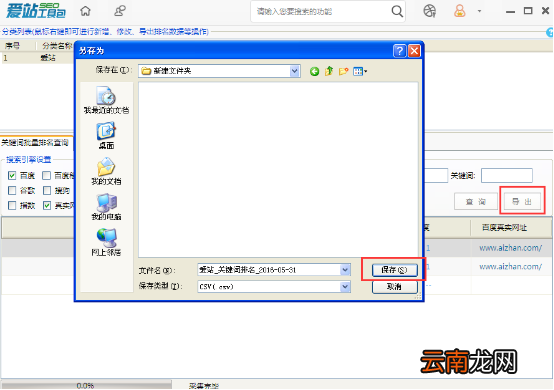Image resolution: width=554 pixels, height=390 pixels.
Task: Open second www.aizhan.com/ link
Action: 510,266
